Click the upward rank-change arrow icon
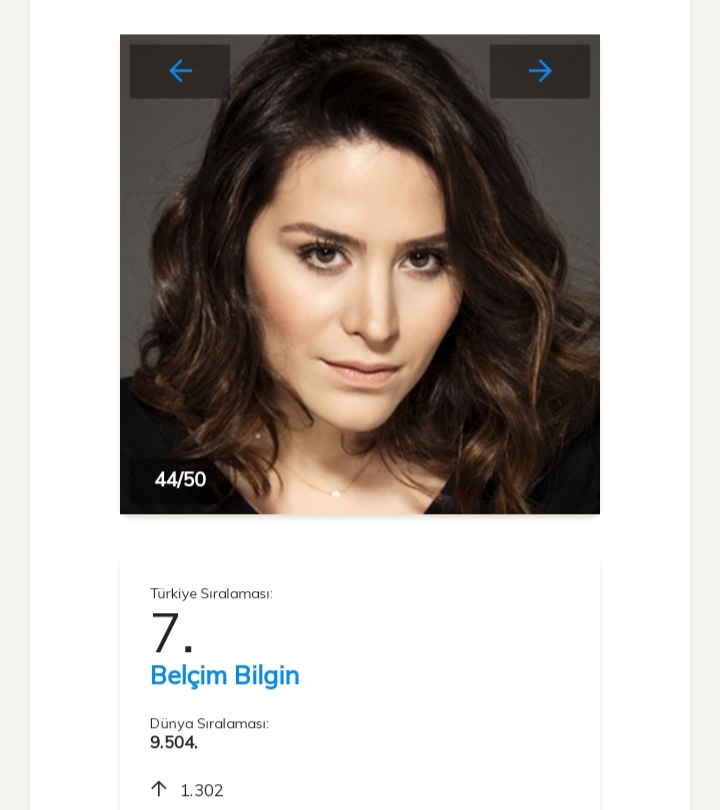This screenshot has height=810, width=720. point(159,789)
